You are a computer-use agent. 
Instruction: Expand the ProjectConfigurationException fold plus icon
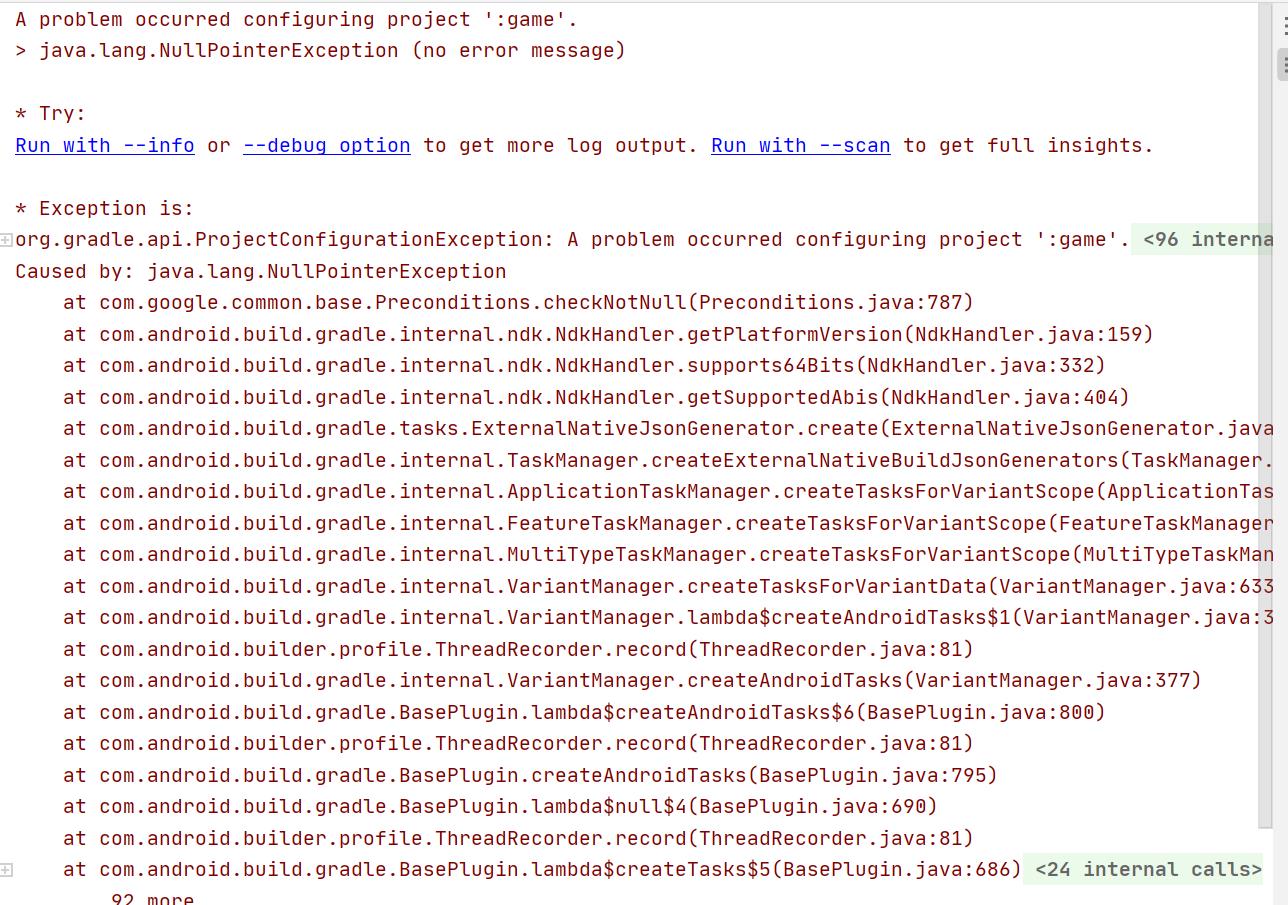6,240
